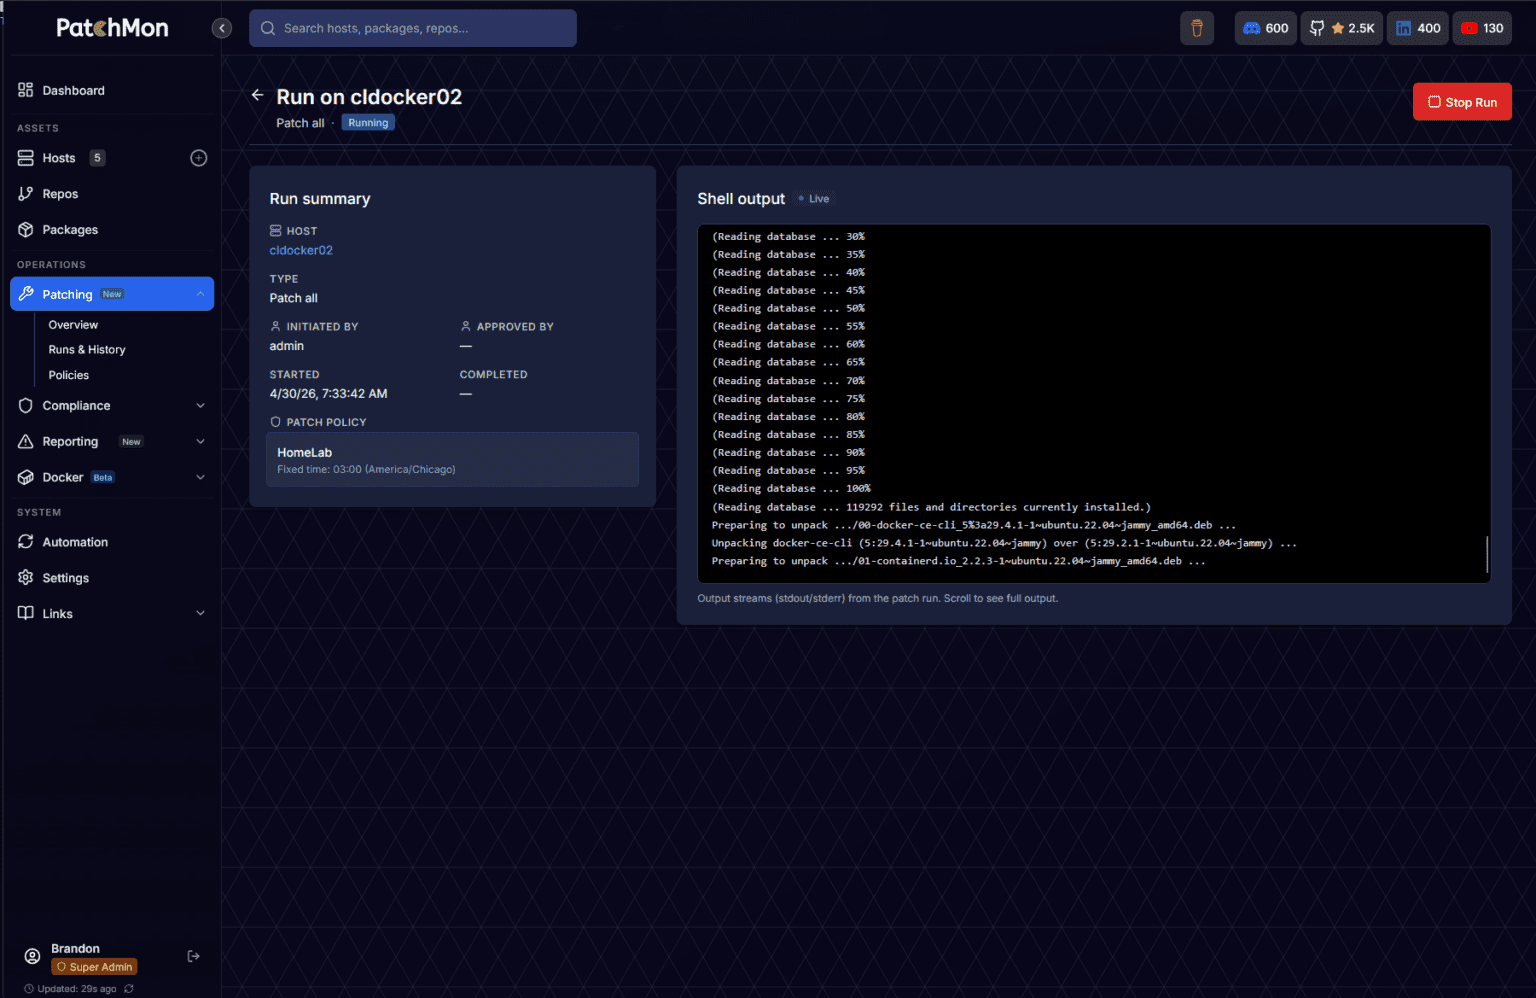Click the Reporting warning triangle icon
The image size is (1536, 998).
(26, 442)
